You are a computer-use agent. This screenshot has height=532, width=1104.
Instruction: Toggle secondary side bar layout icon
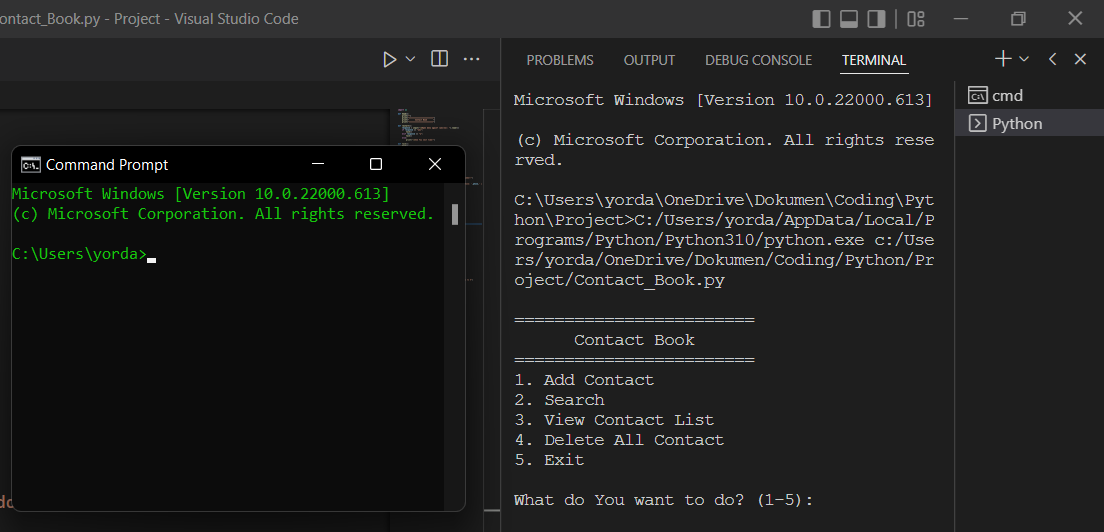(x=877, y=19)
